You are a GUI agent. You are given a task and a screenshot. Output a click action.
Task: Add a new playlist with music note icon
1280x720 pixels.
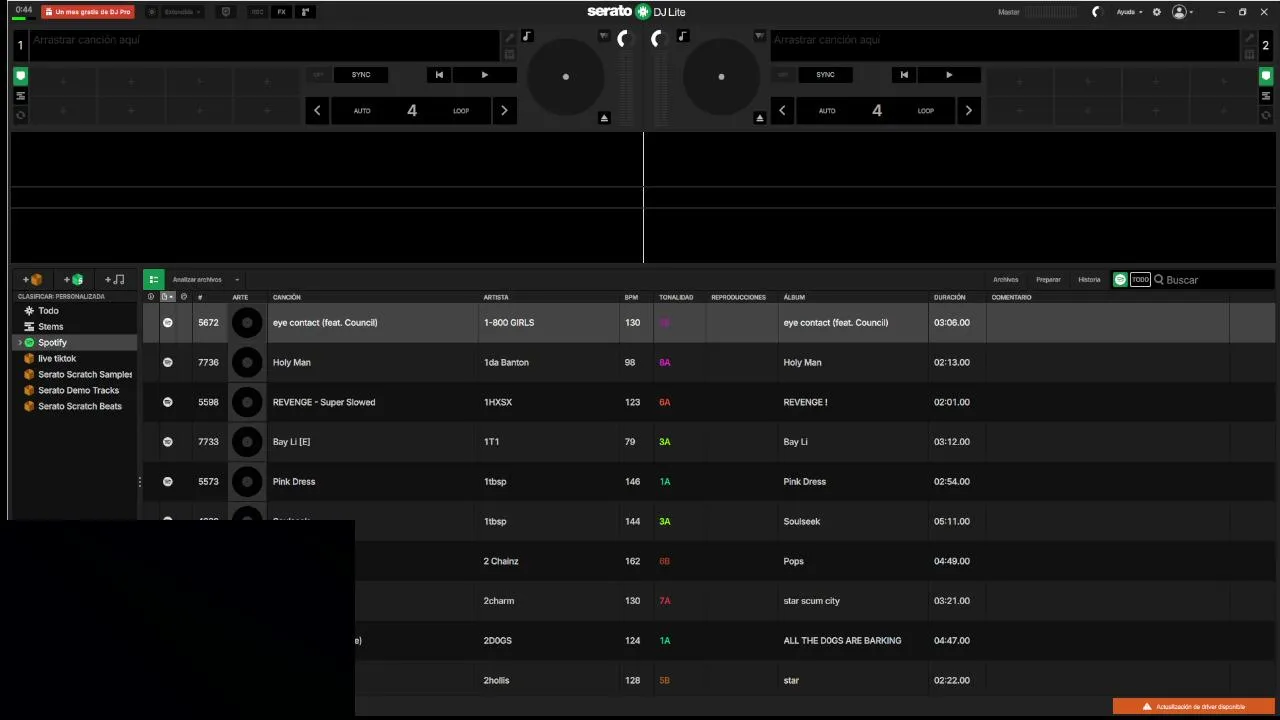[x=114, y=280]
